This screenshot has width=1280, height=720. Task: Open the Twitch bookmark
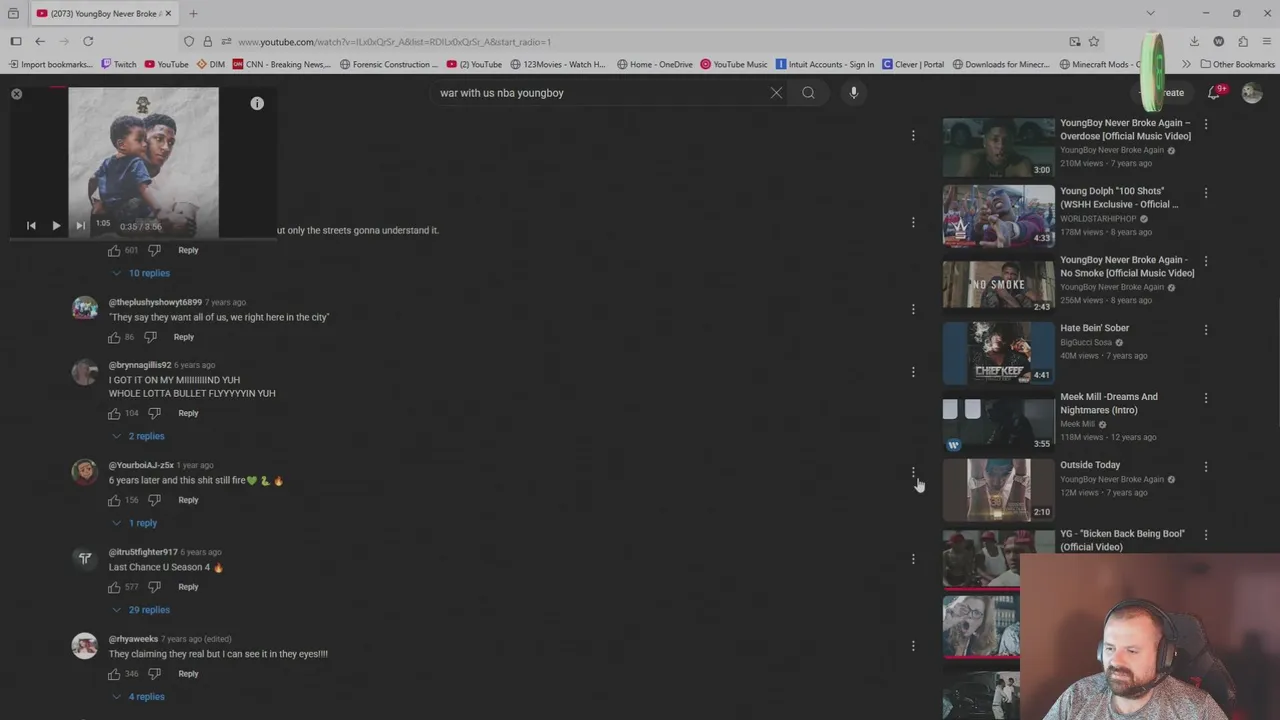[118, 64]
